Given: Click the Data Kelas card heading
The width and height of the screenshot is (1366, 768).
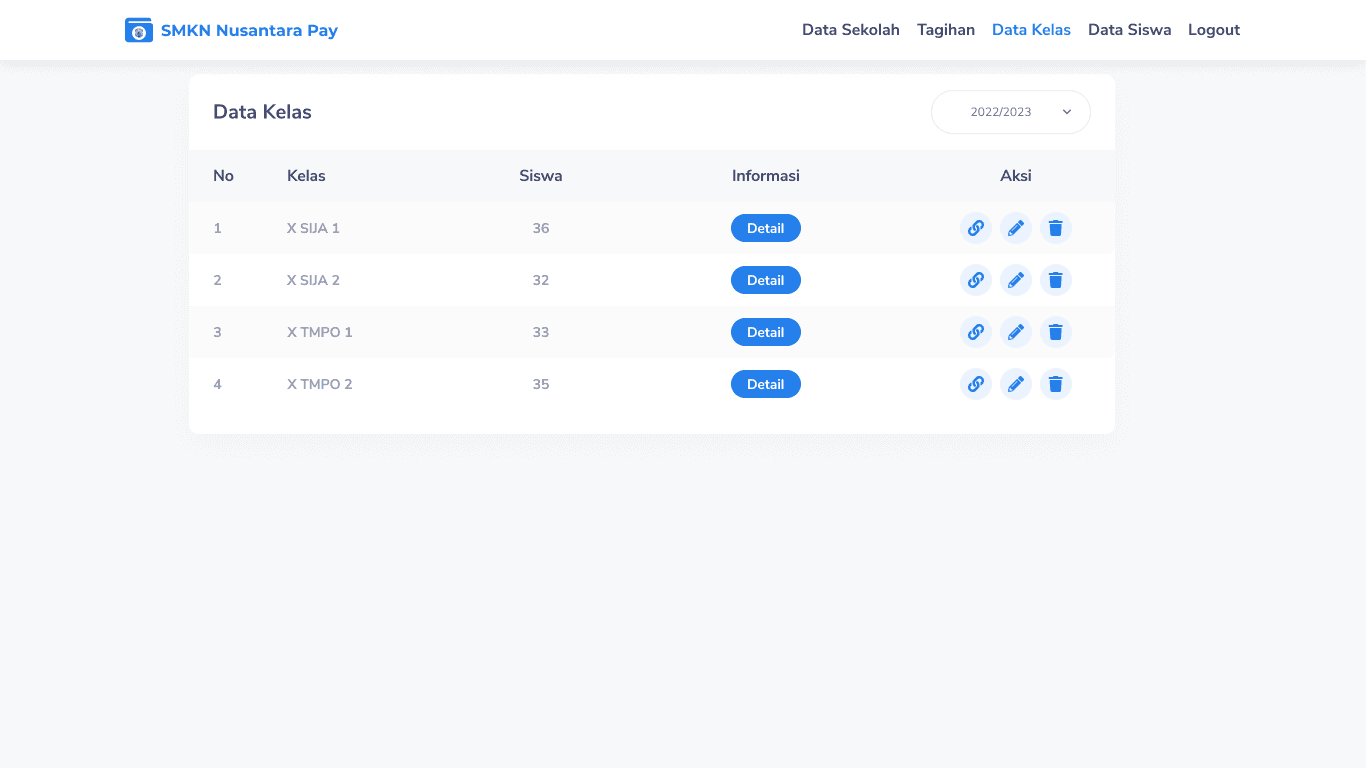Looking at the screenshot, I should [262, 112].
